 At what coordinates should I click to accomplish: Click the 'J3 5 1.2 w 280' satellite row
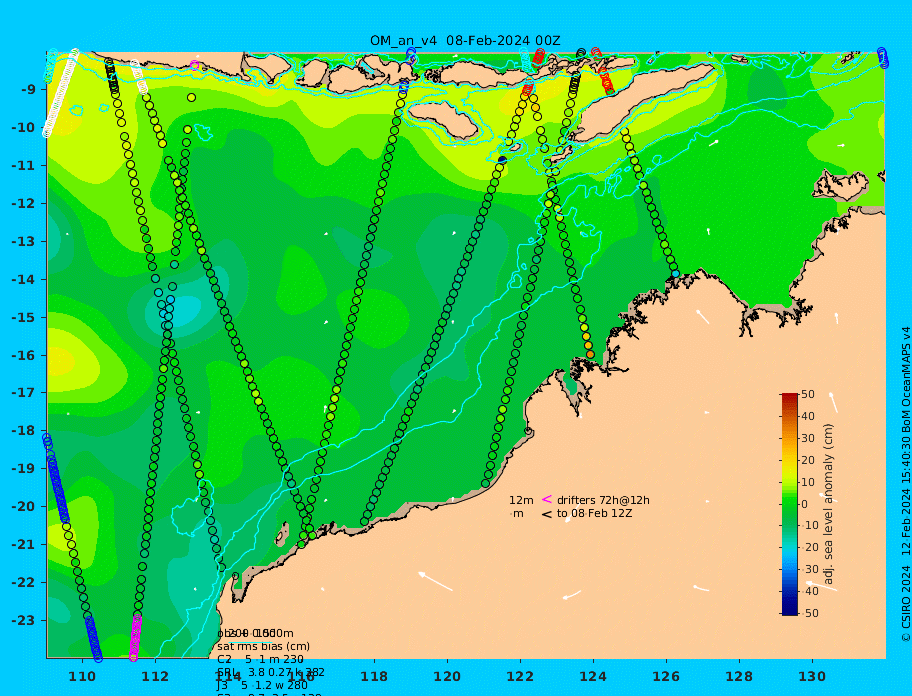coord(262,686)
